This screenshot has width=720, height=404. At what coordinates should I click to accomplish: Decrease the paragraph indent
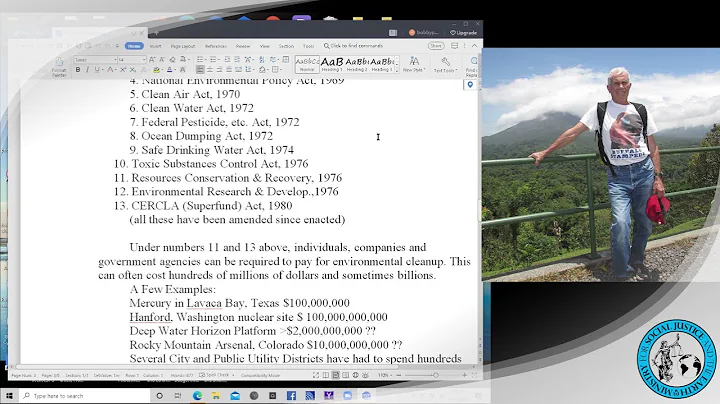(227, 60)
